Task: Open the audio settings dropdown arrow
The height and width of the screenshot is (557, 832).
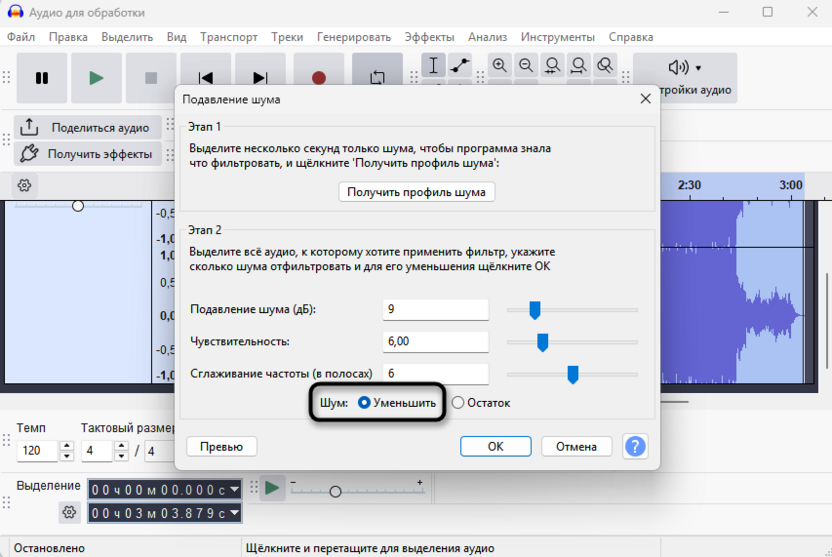Action: coord(698,68)
